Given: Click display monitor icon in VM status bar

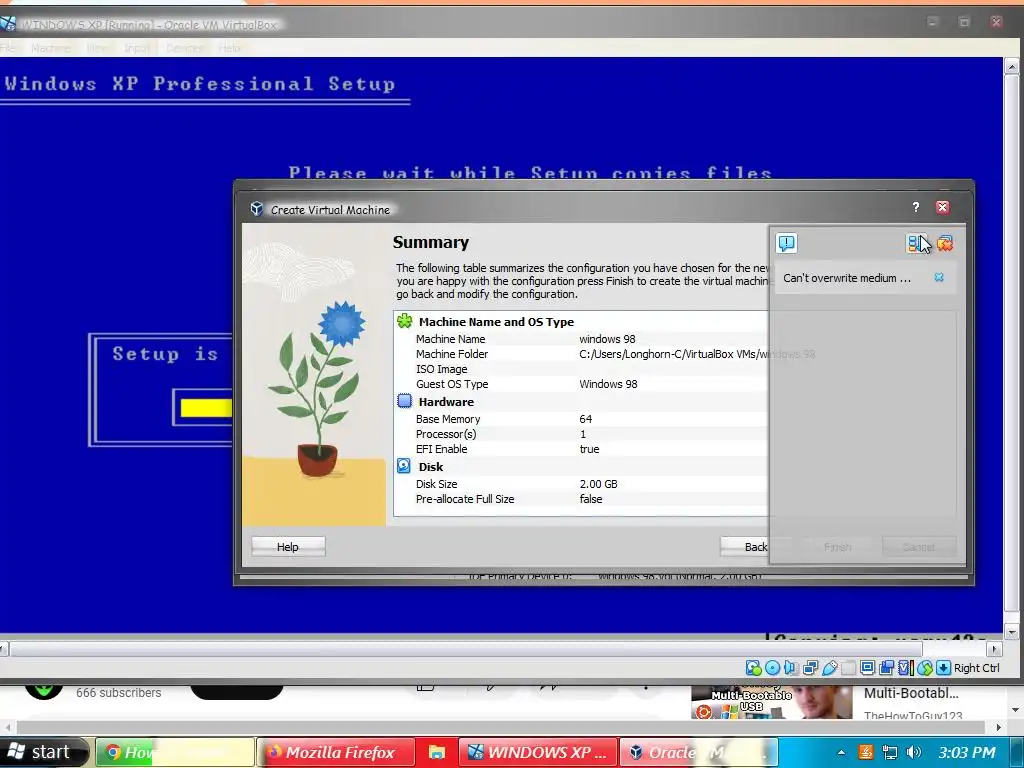Looking at the screenshot, I should pos(867,667).
